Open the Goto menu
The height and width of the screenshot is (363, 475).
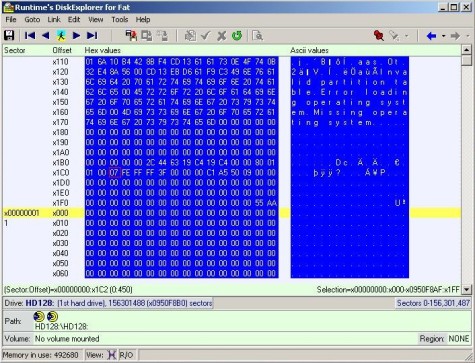pos(32,20)
